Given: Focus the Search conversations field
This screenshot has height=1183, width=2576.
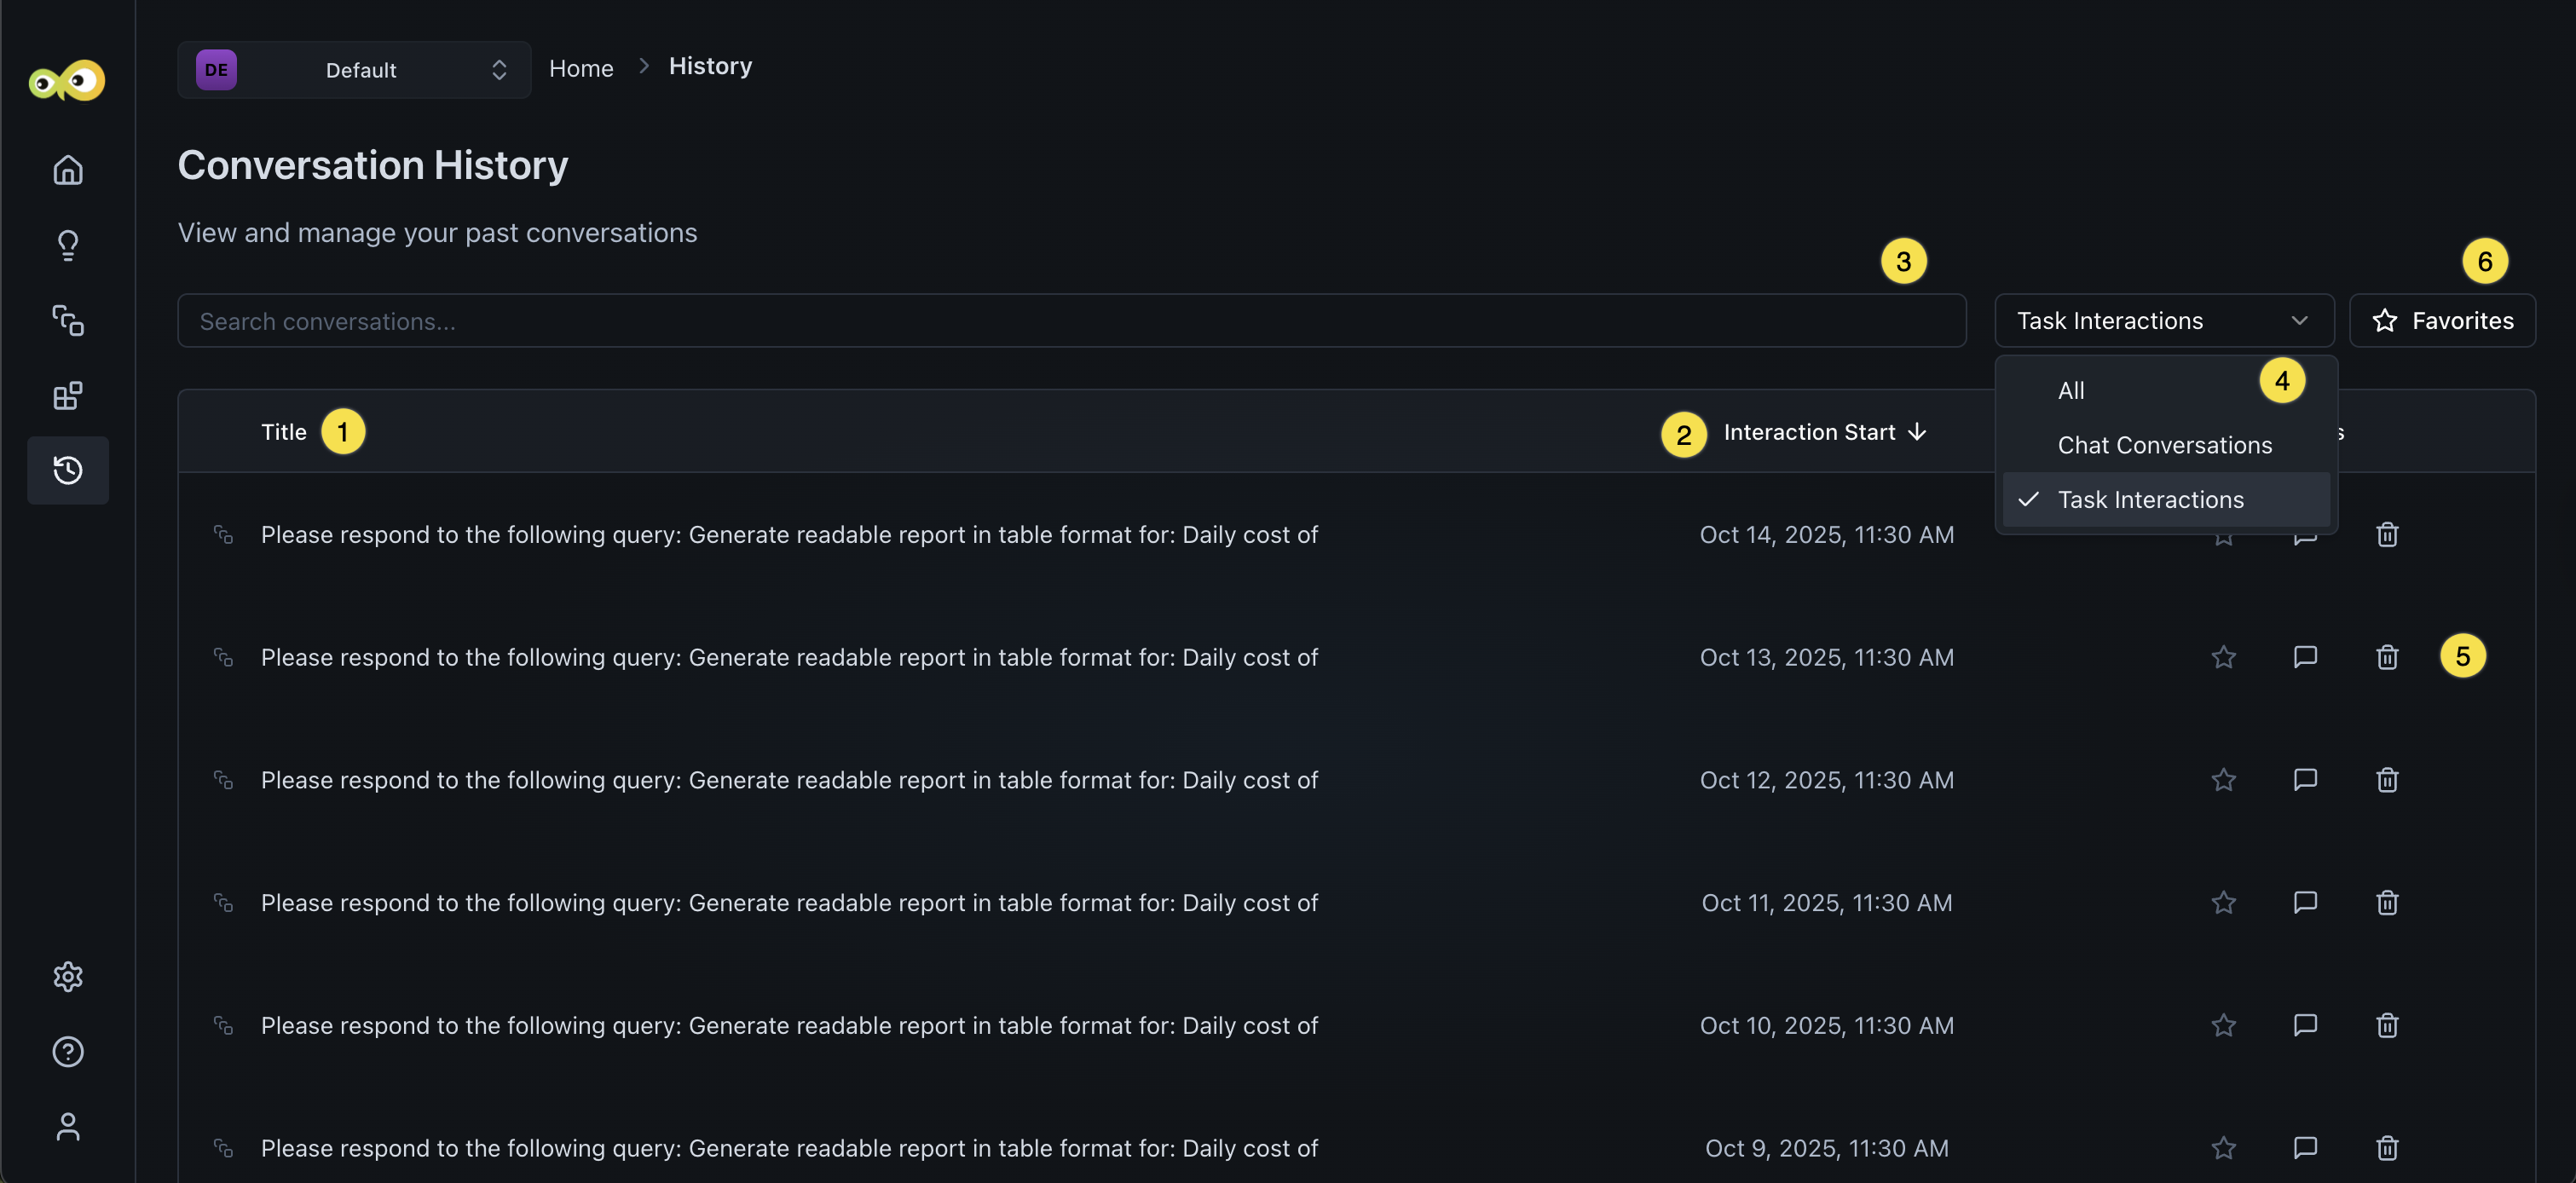Looking at the screenshot, I should (1071, 321).
